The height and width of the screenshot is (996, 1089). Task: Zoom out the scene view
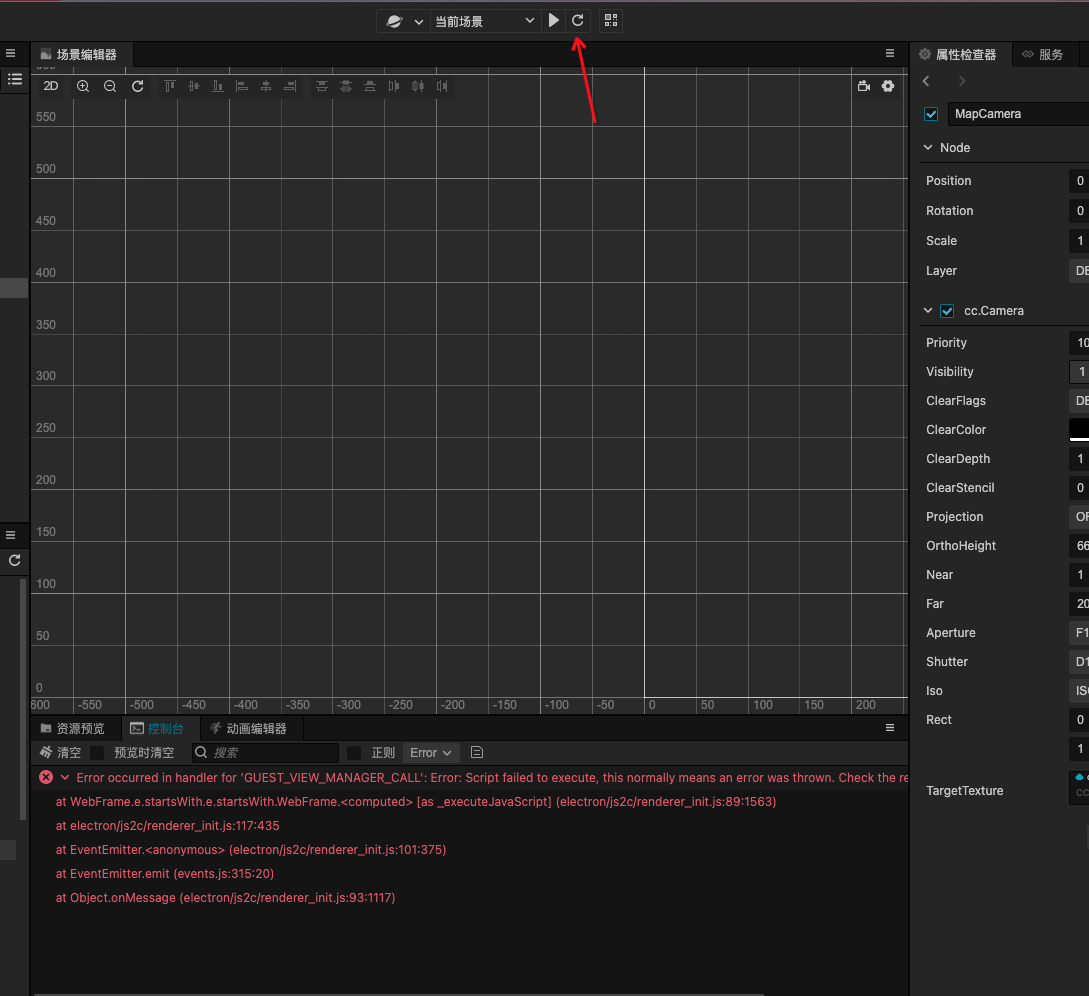tap(110, 86)
